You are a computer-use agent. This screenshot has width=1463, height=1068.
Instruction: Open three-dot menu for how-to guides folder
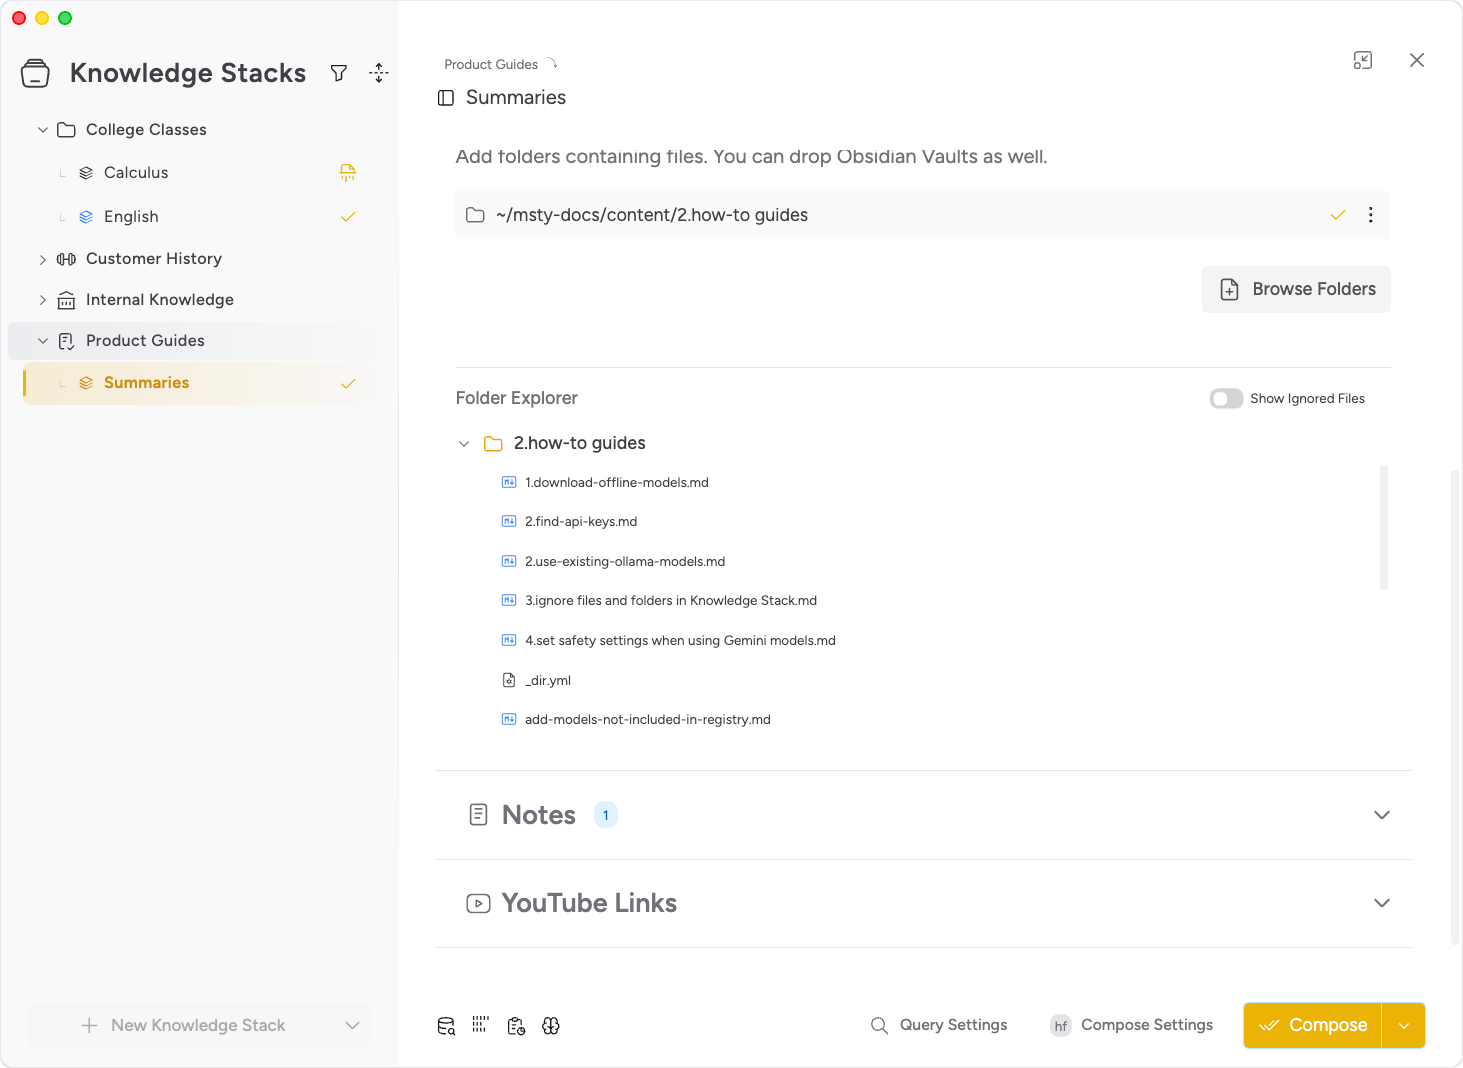[x=1370, y=215]
